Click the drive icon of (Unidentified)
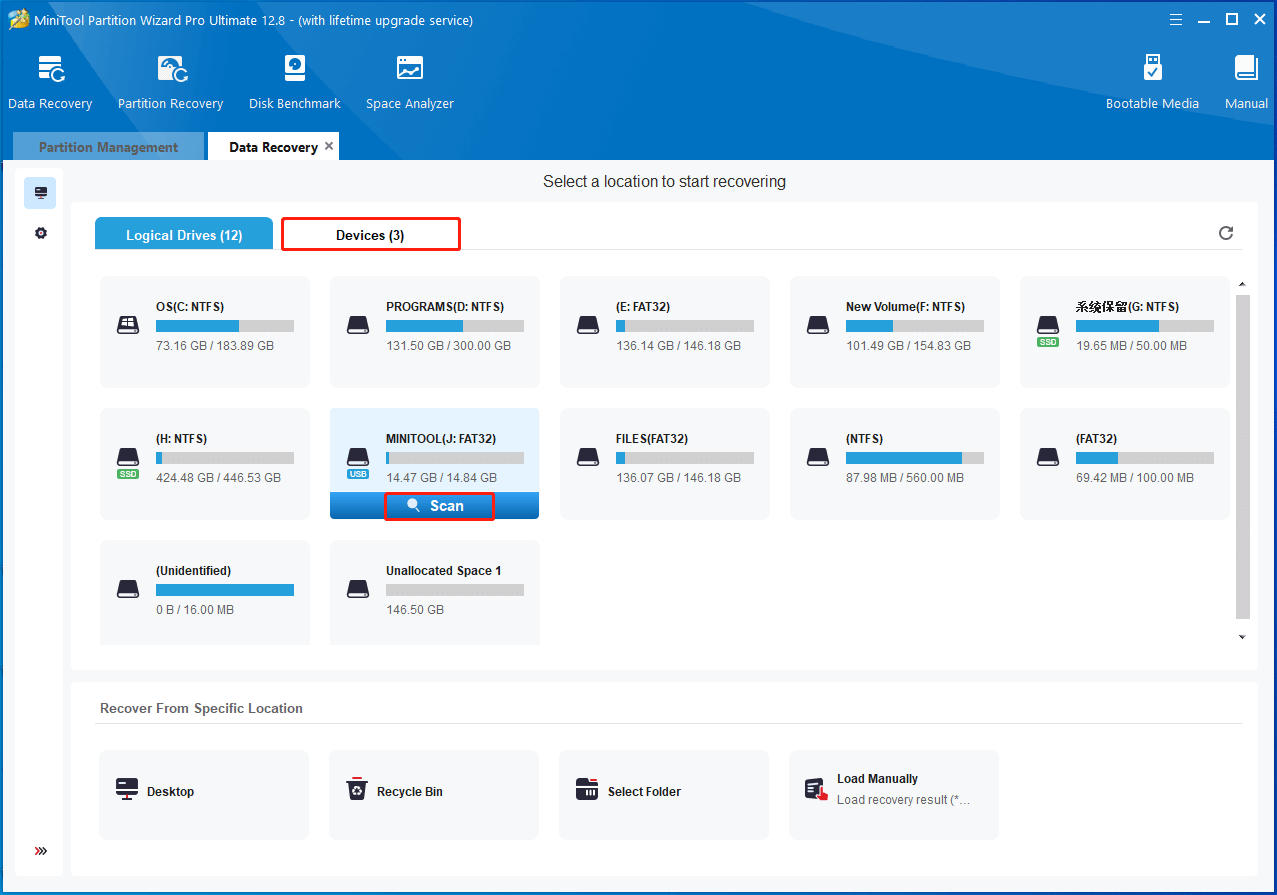Image resolution: width=1277 pixels, height=895 pixels. (127, 589)
